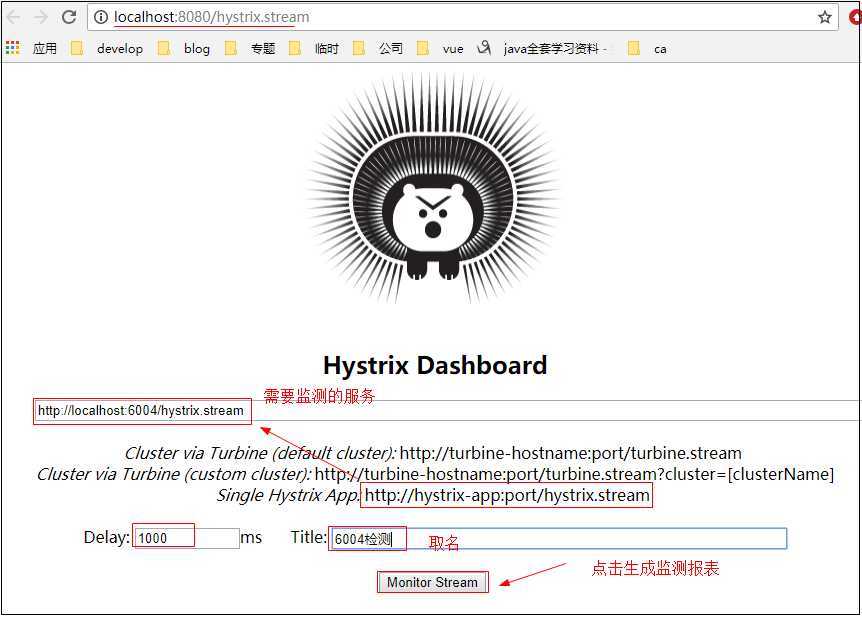Click the Hystrix Dashboard heading
862x618 pixels.
tap(435, 365)
